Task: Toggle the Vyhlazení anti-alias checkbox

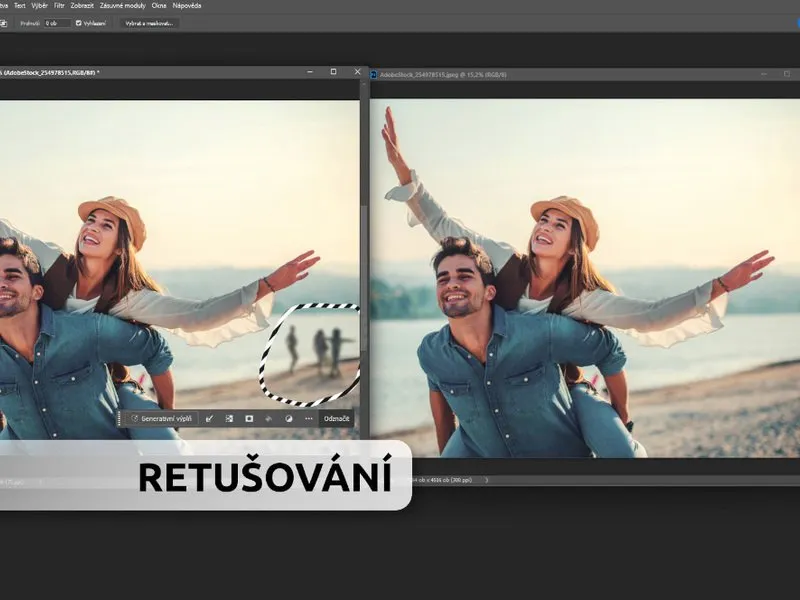Action: tap(79, 23)
